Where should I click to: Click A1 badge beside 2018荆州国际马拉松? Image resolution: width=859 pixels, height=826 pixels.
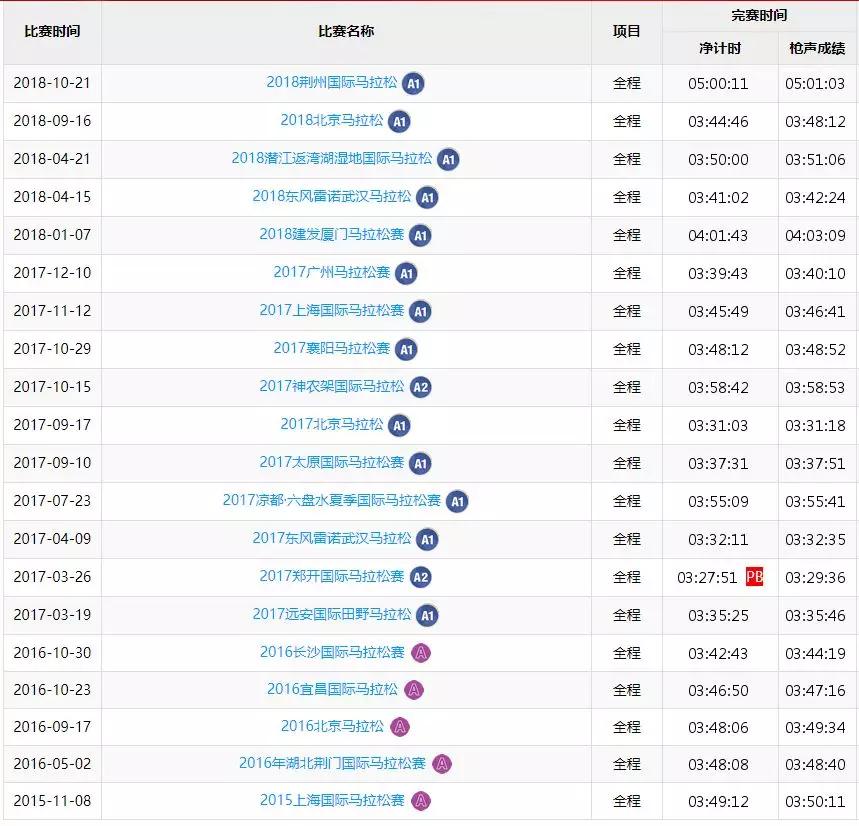point(413,84)
